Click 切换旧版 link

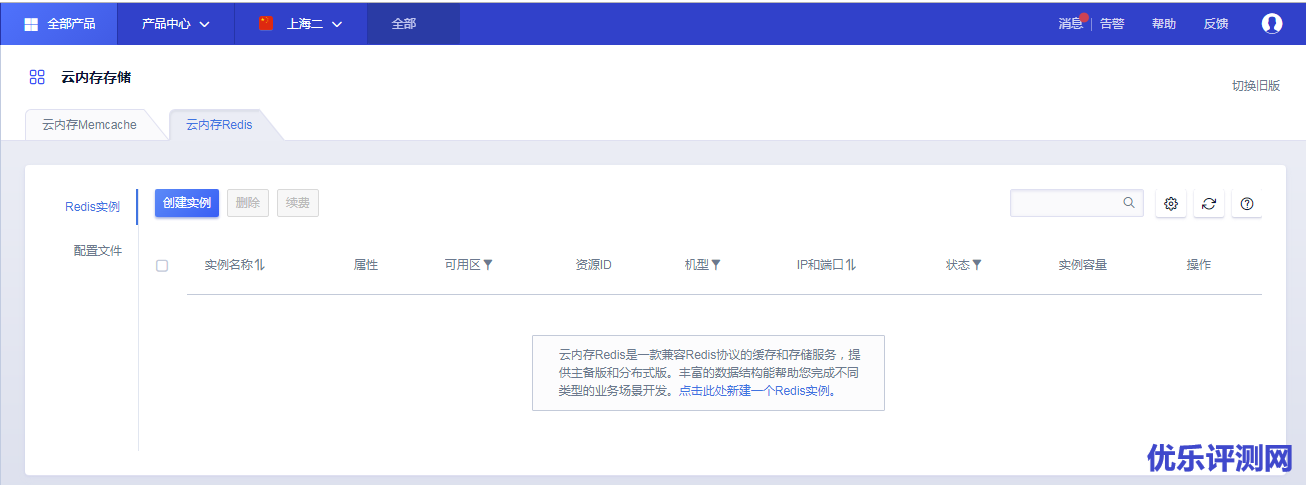(1256, 85)
